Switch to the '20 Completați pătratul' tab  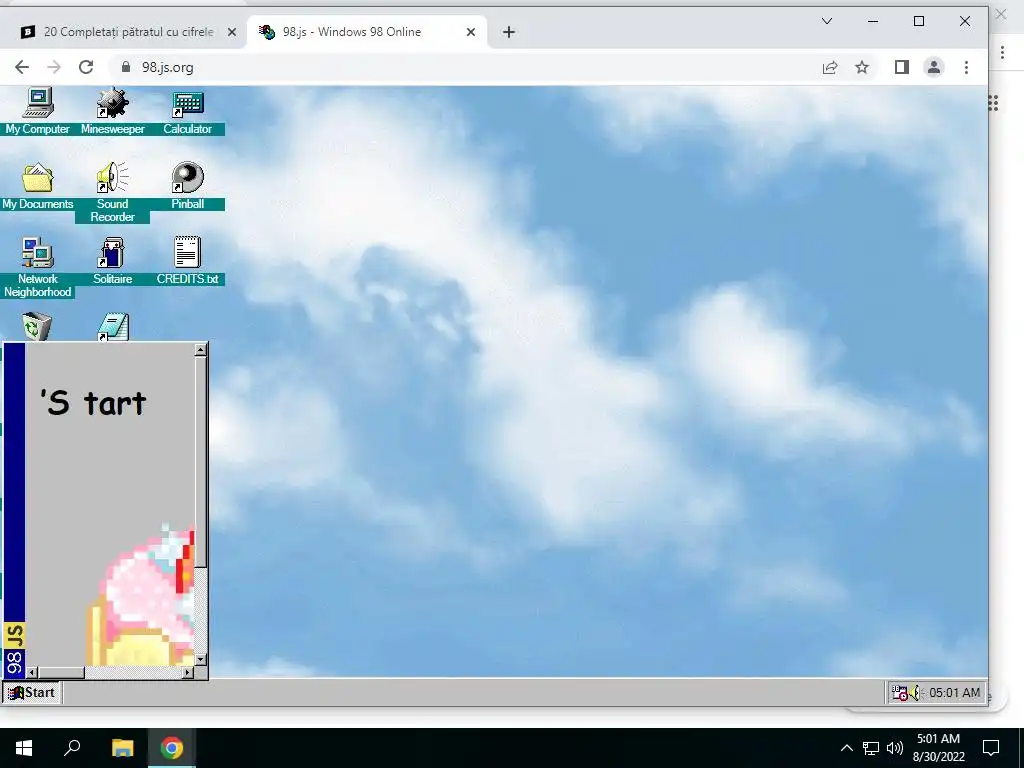tap(128, 32)
